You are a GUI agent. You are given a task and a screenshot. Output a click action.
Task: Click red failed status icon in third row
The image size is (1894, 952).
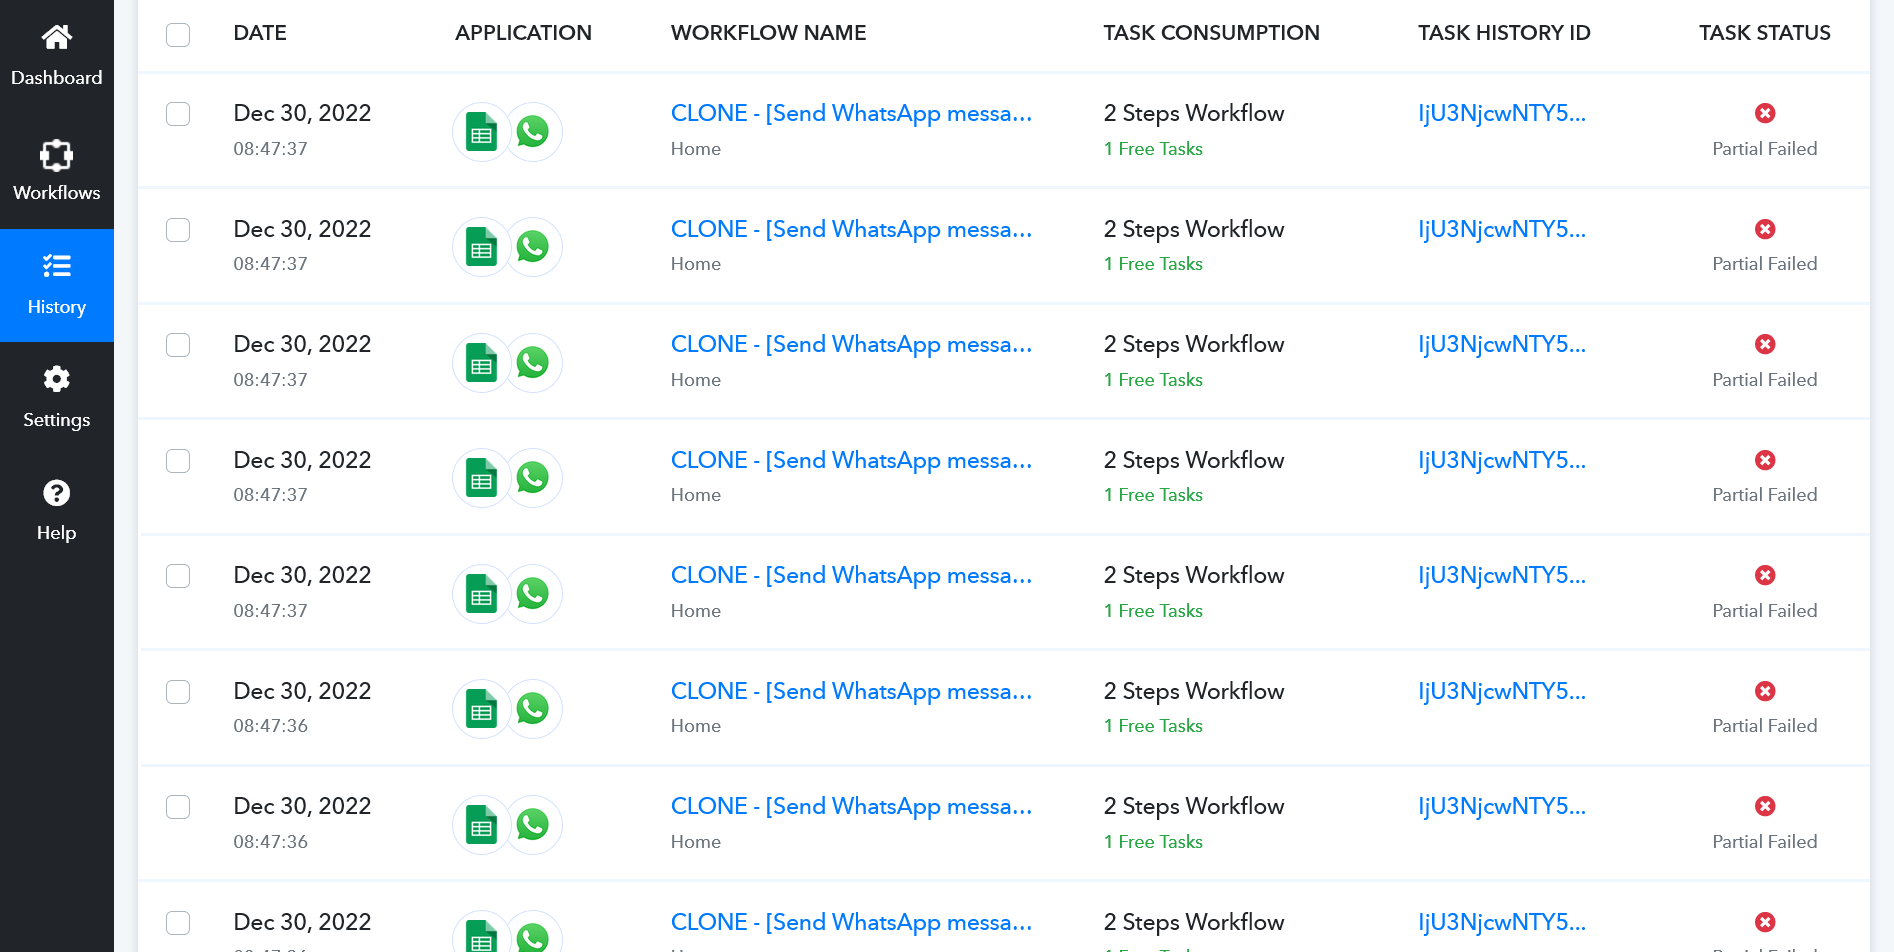(1765, 344)
